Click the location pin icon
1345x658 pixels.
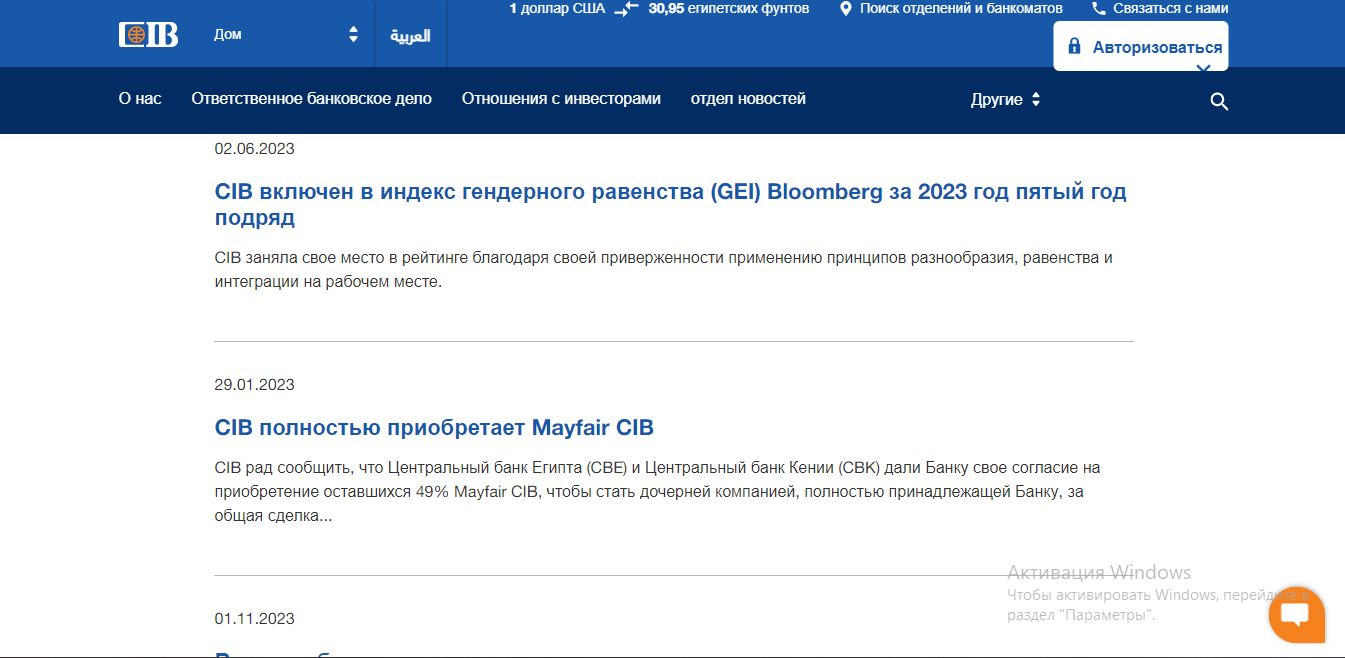845,9
